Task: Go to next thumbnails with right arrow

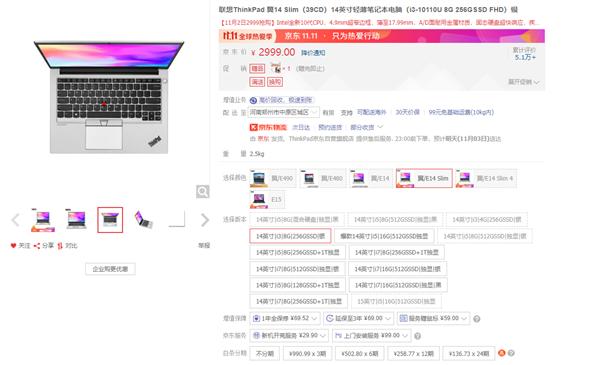Action: click(x=205, y=220)
